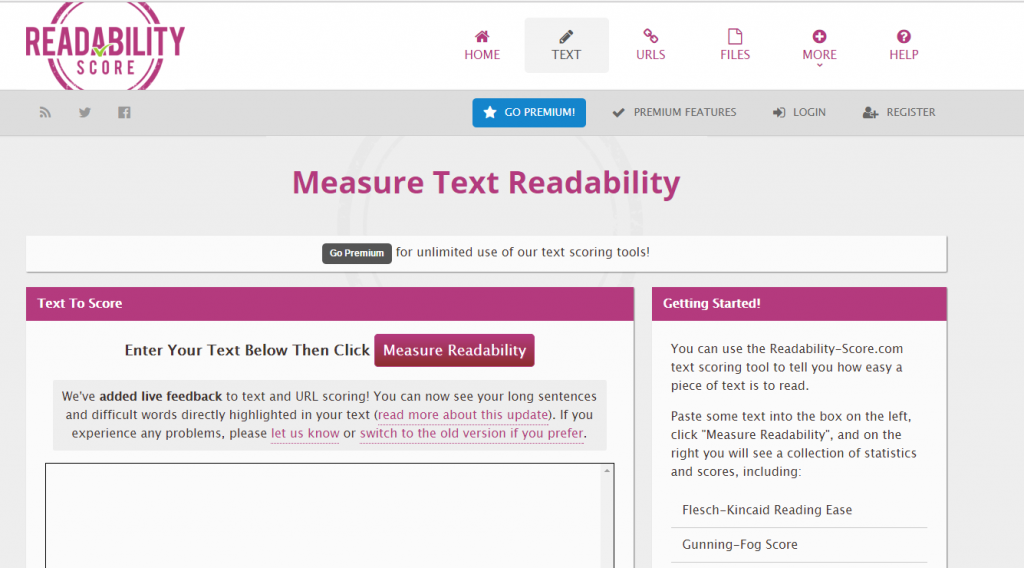
Task: Click the 'let us know' link
Action: (x=305, y=434)
